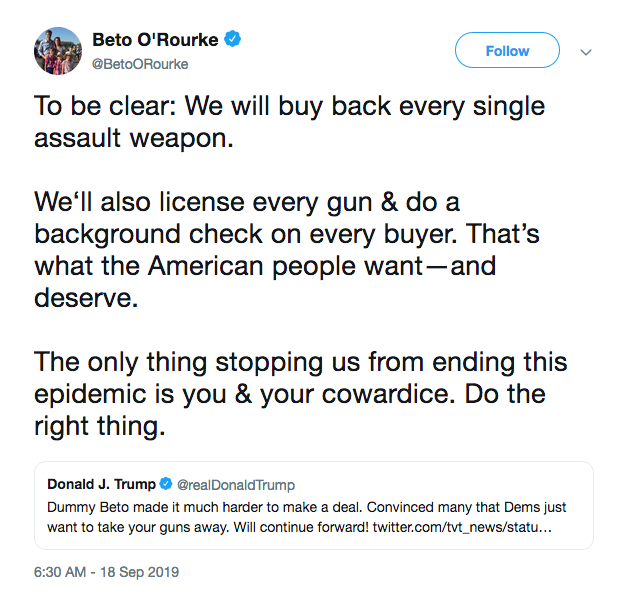The height and width of the screenshot is (592, 627).
Task: Open Beto O'Rourke's profile picture
Action: [x=58, y=51]
